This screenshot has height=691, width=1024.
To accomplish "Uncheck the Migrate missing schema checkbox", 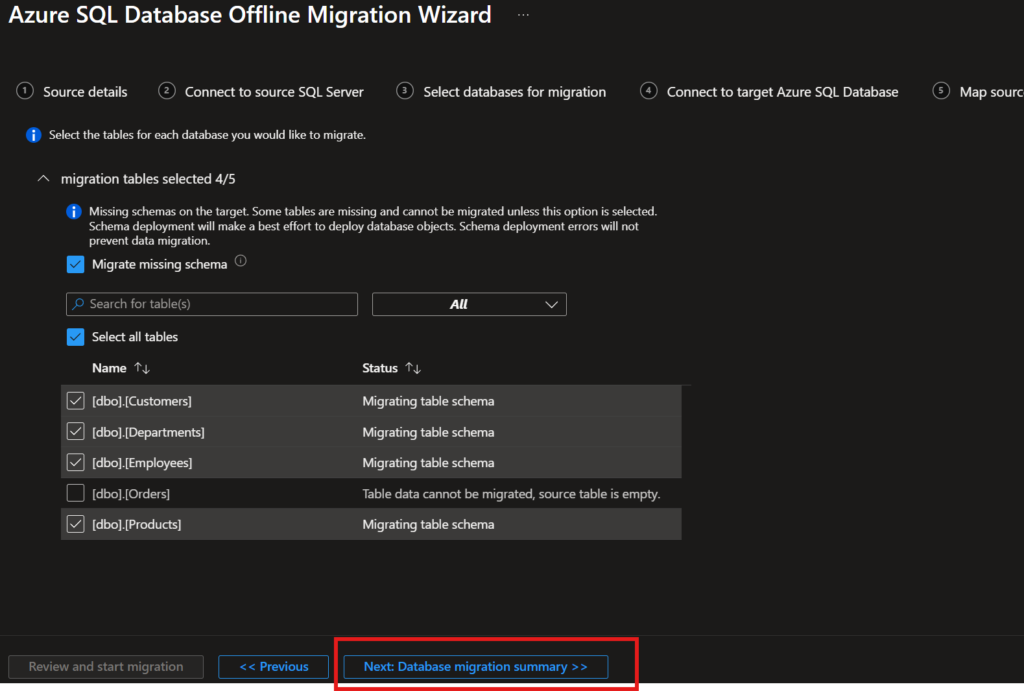I will [x=76, y=265].
